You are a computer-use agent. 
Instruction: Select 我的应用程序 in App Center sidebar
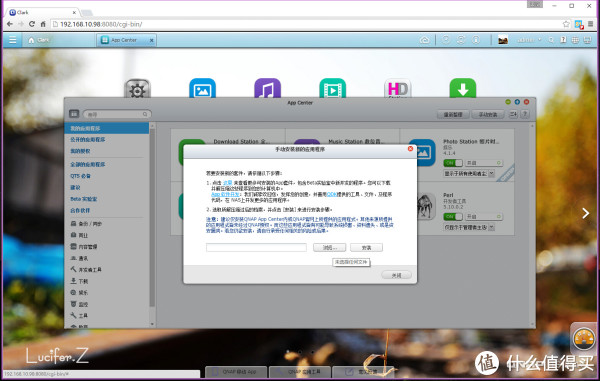point(107,128)
